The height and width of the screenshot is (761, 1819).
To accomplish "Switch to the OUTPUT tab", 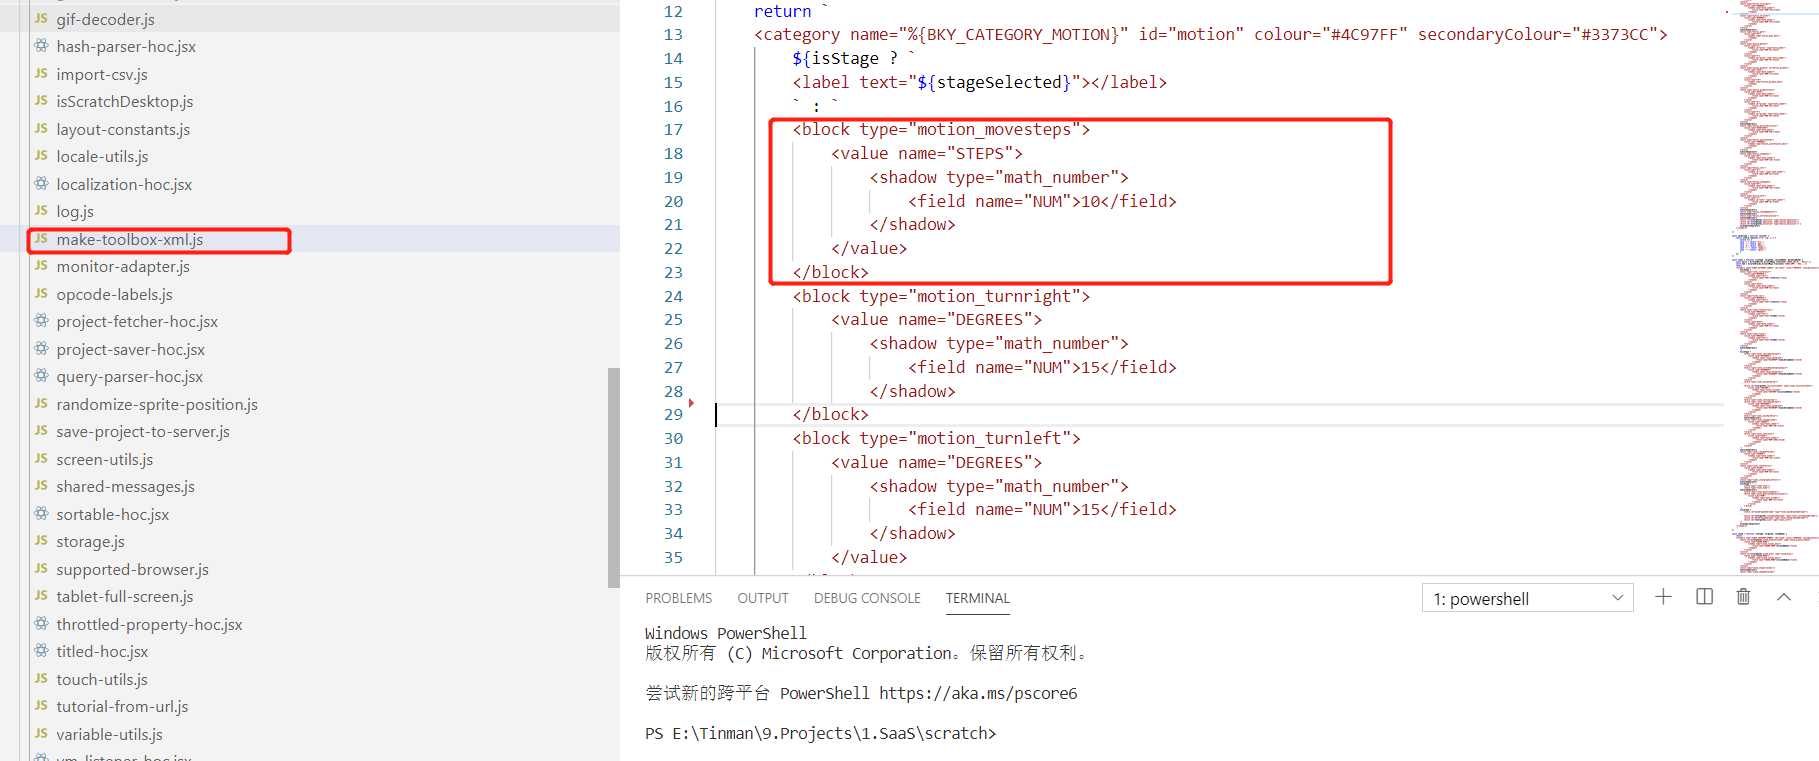I will click(x=763, y=598).
